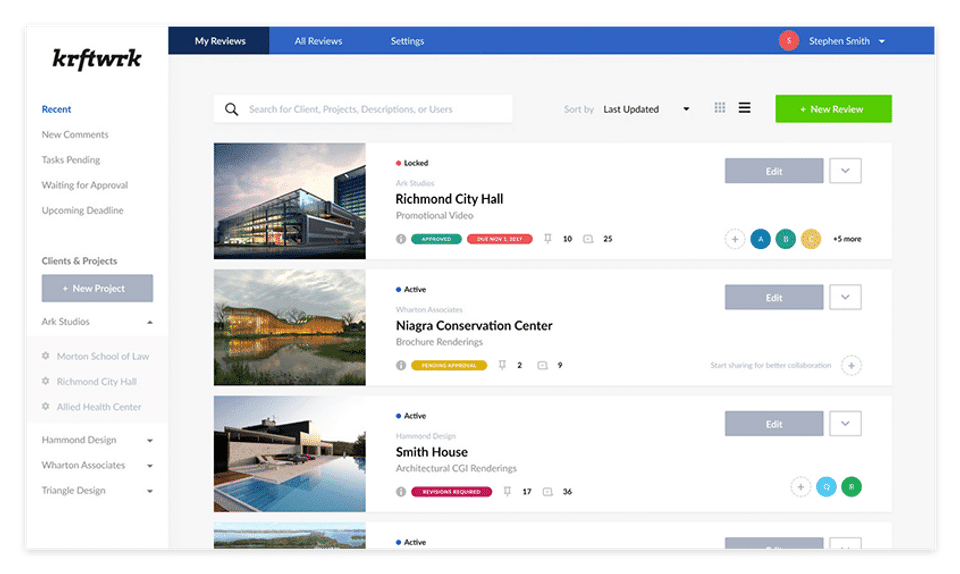960x574 pixels.
Task: Open the Niagra Conservation Center thumbnail image
Action: pos(290,327)
